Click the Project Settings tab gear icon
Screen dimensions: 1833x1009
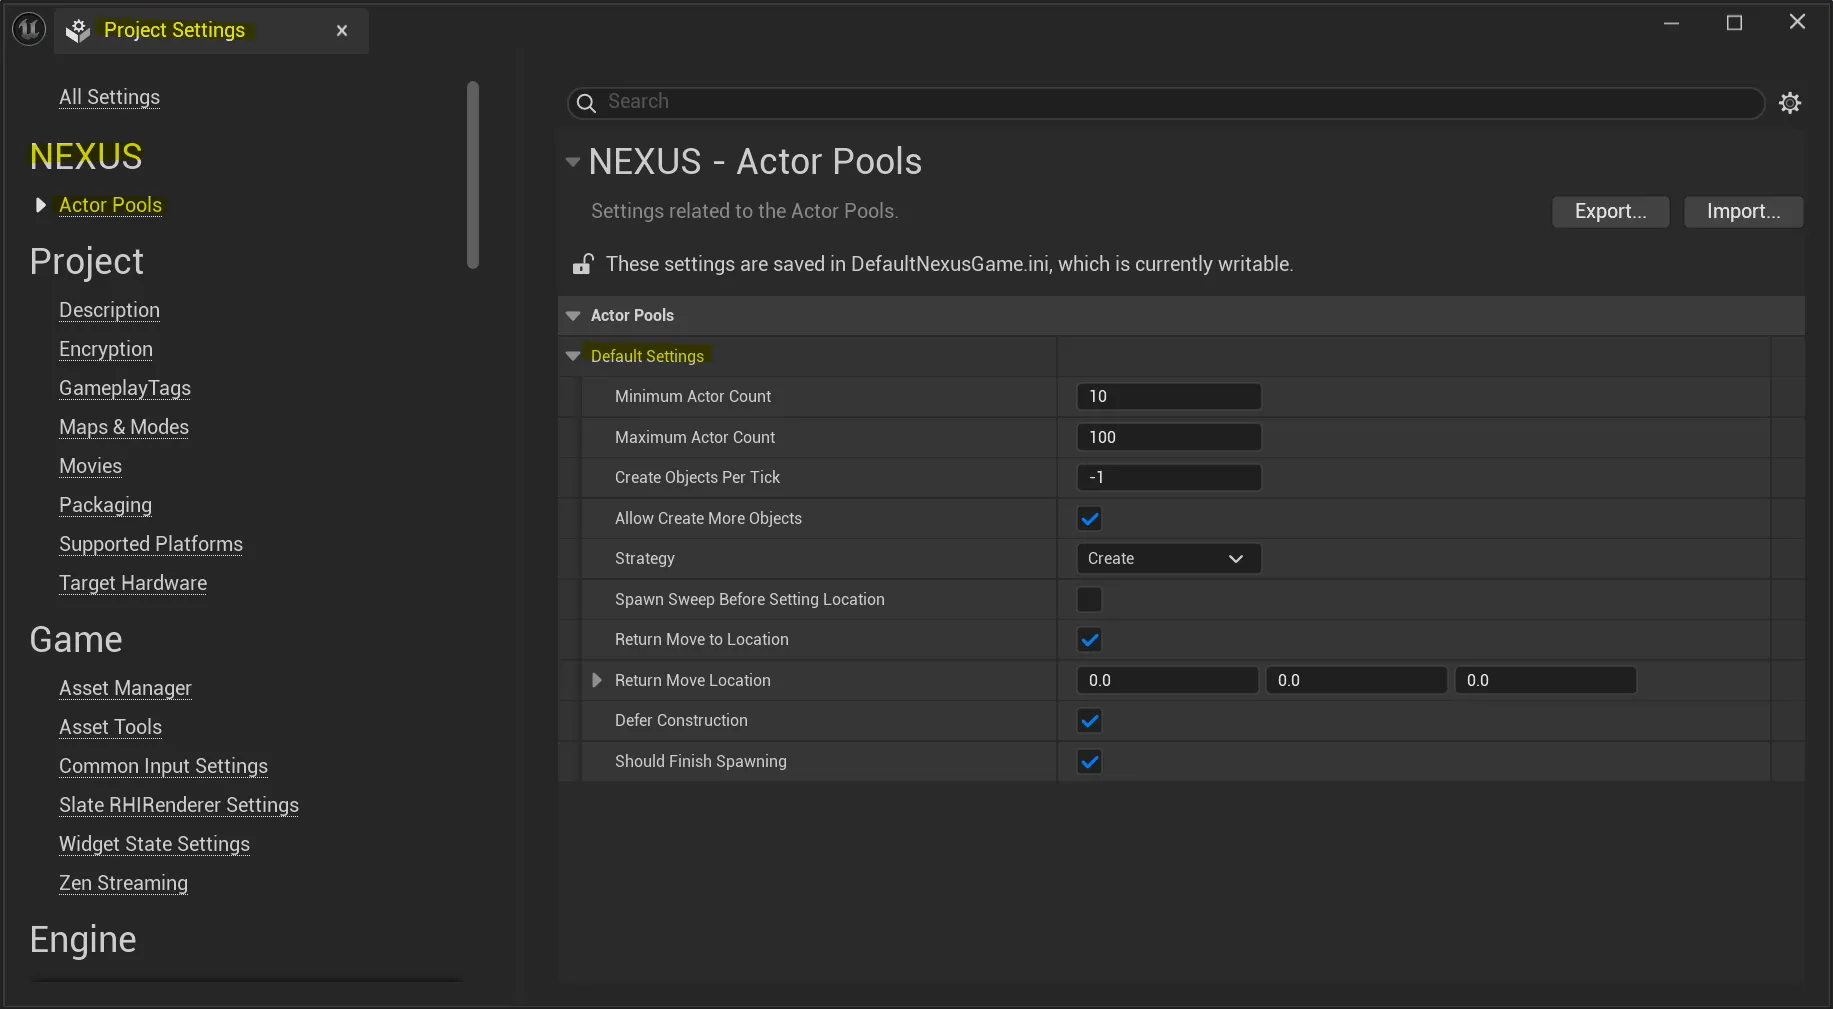pyautogui.click(x=78, y=31)
